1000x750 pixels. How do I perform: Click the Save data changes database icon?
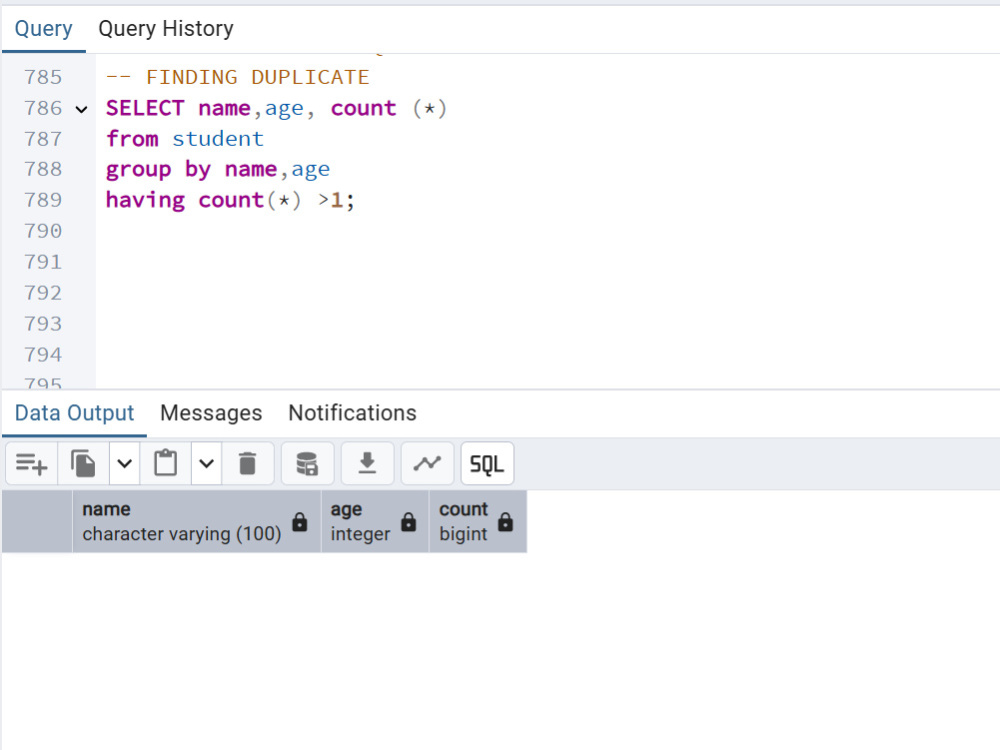[307, 464]
